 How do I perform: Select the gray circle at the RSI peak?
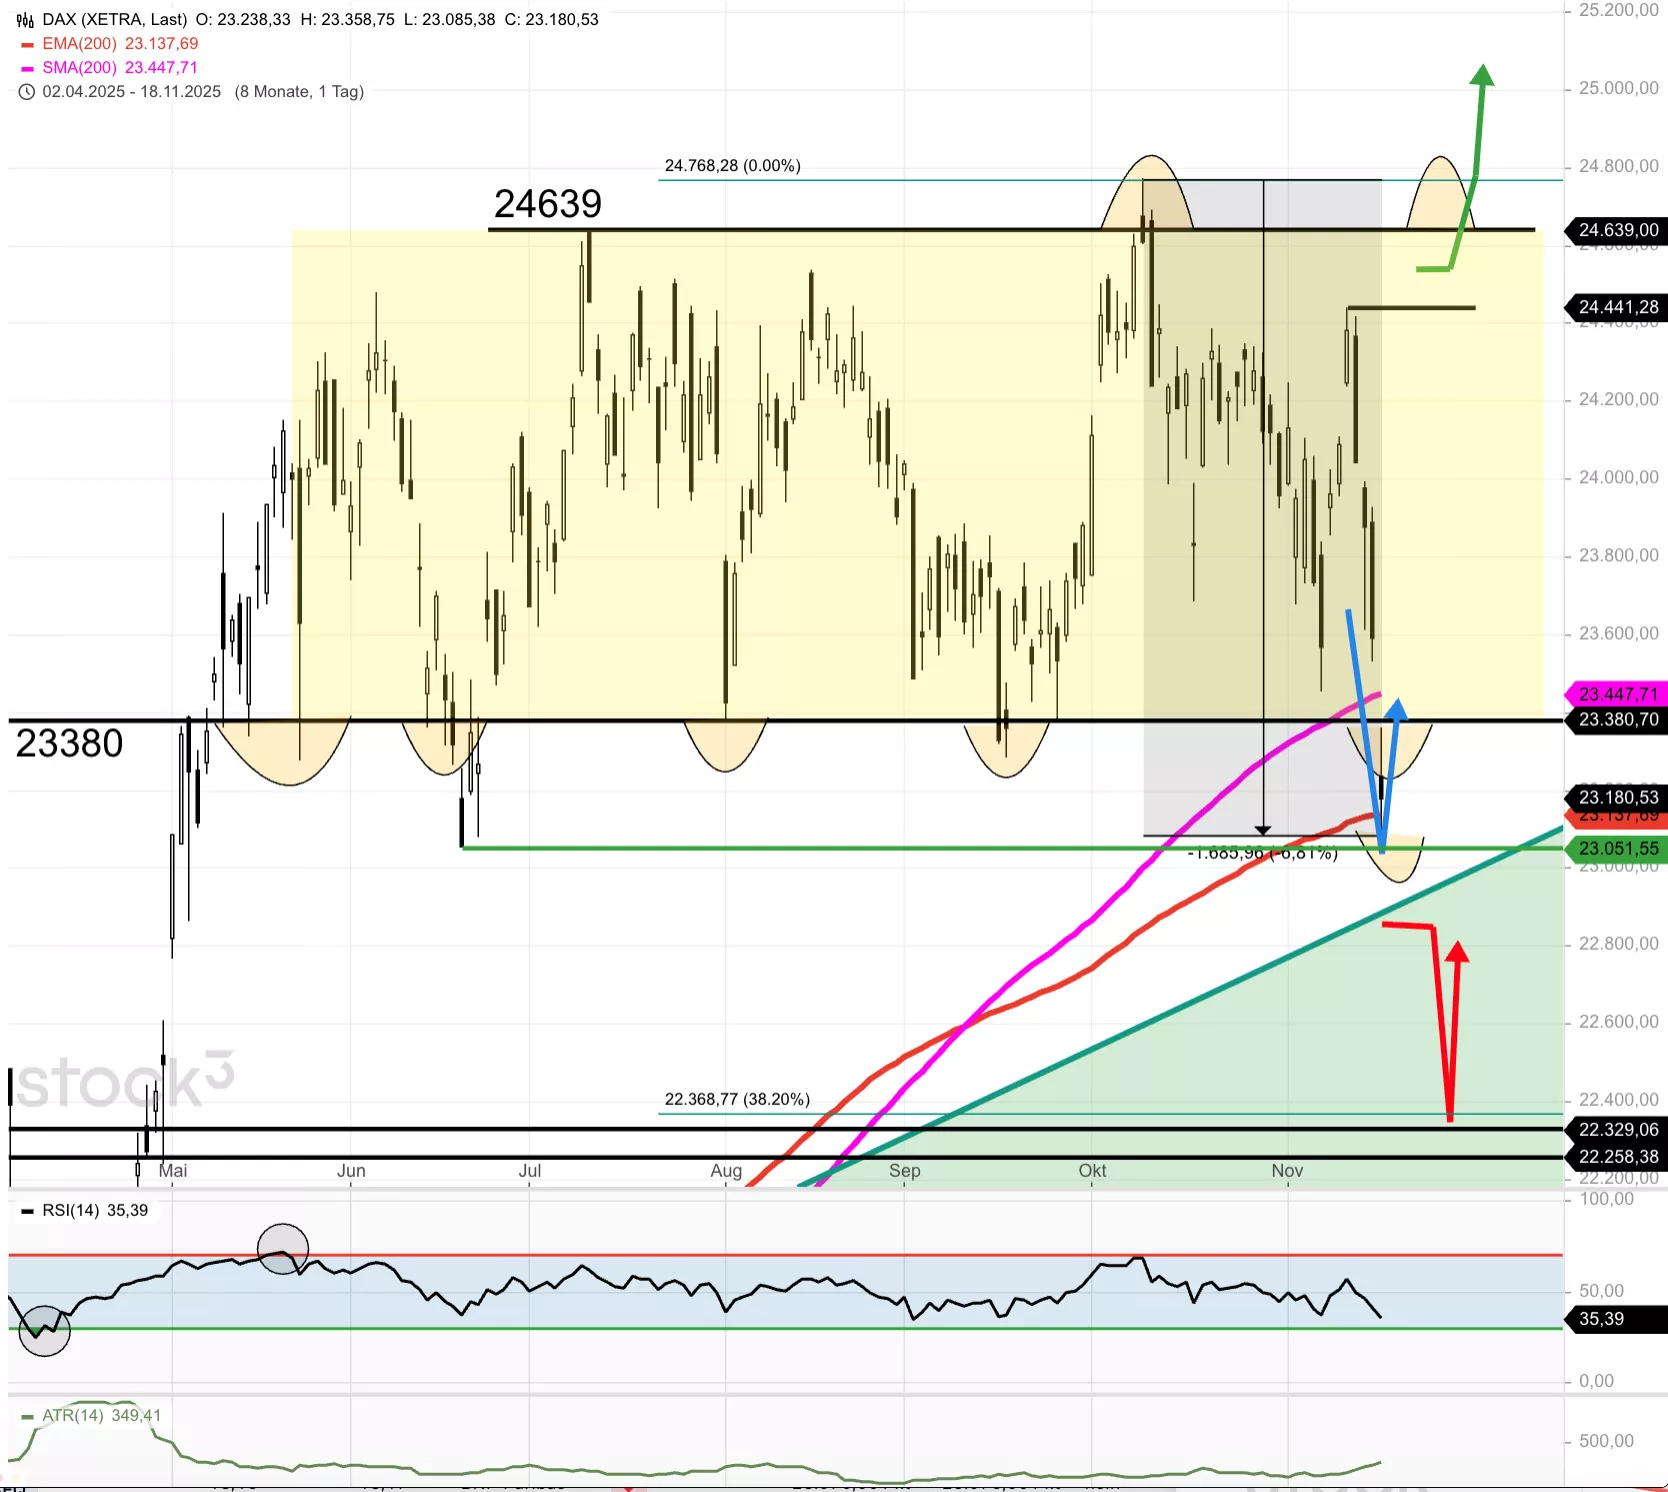(283, 1248)
